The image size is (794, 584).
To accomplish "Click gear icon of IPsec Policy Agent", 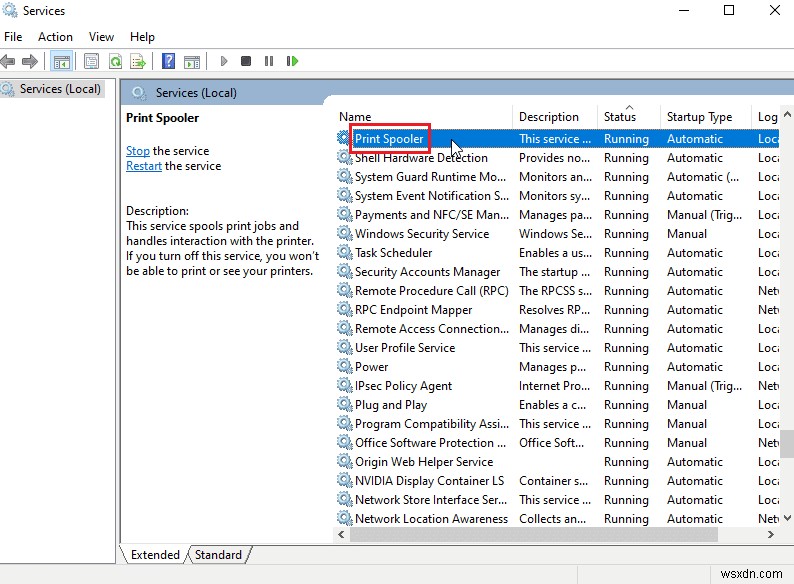I will 344,385.
